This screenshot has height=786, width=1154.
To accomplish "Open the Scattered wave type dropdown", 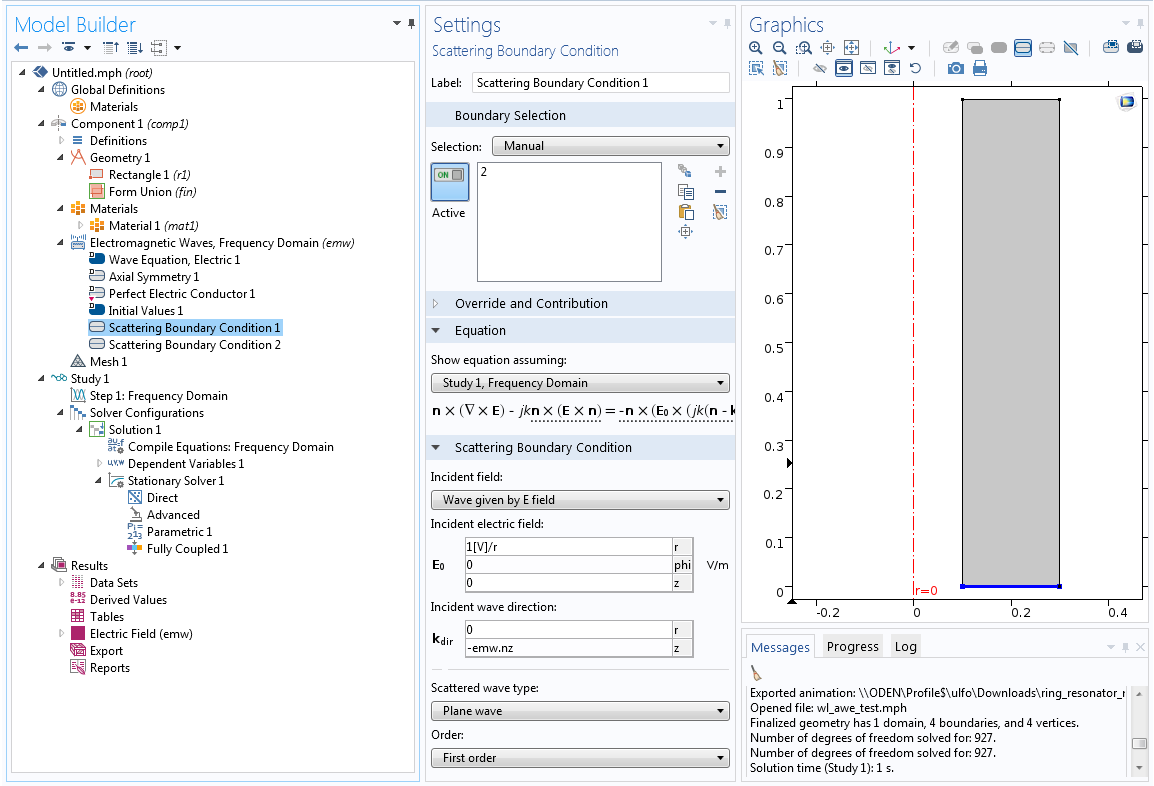I will pyautogui.click(x=580, y=711).
